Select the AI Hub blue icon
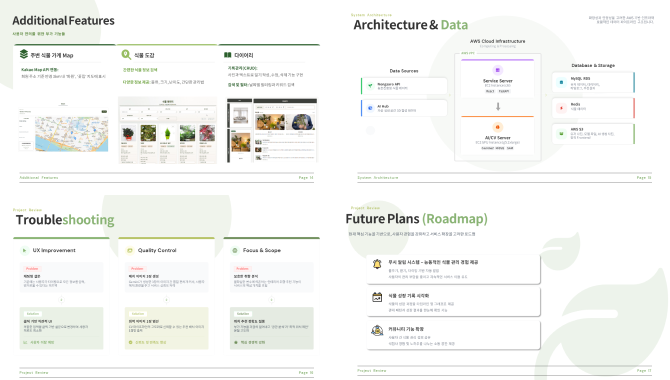This screenshot has height=380, width=670. tap(370, 108)
